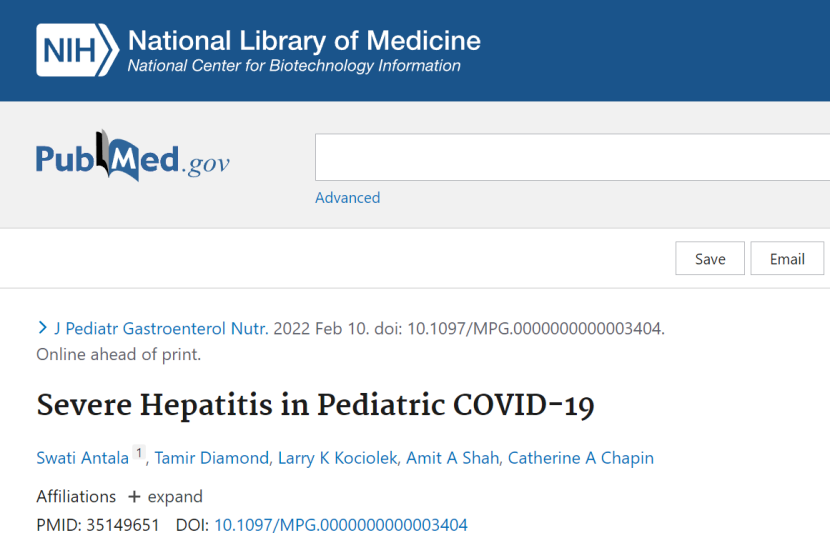Click affiliation superscript 1 next to Antala
831x559 pixels.
point(139,454)
